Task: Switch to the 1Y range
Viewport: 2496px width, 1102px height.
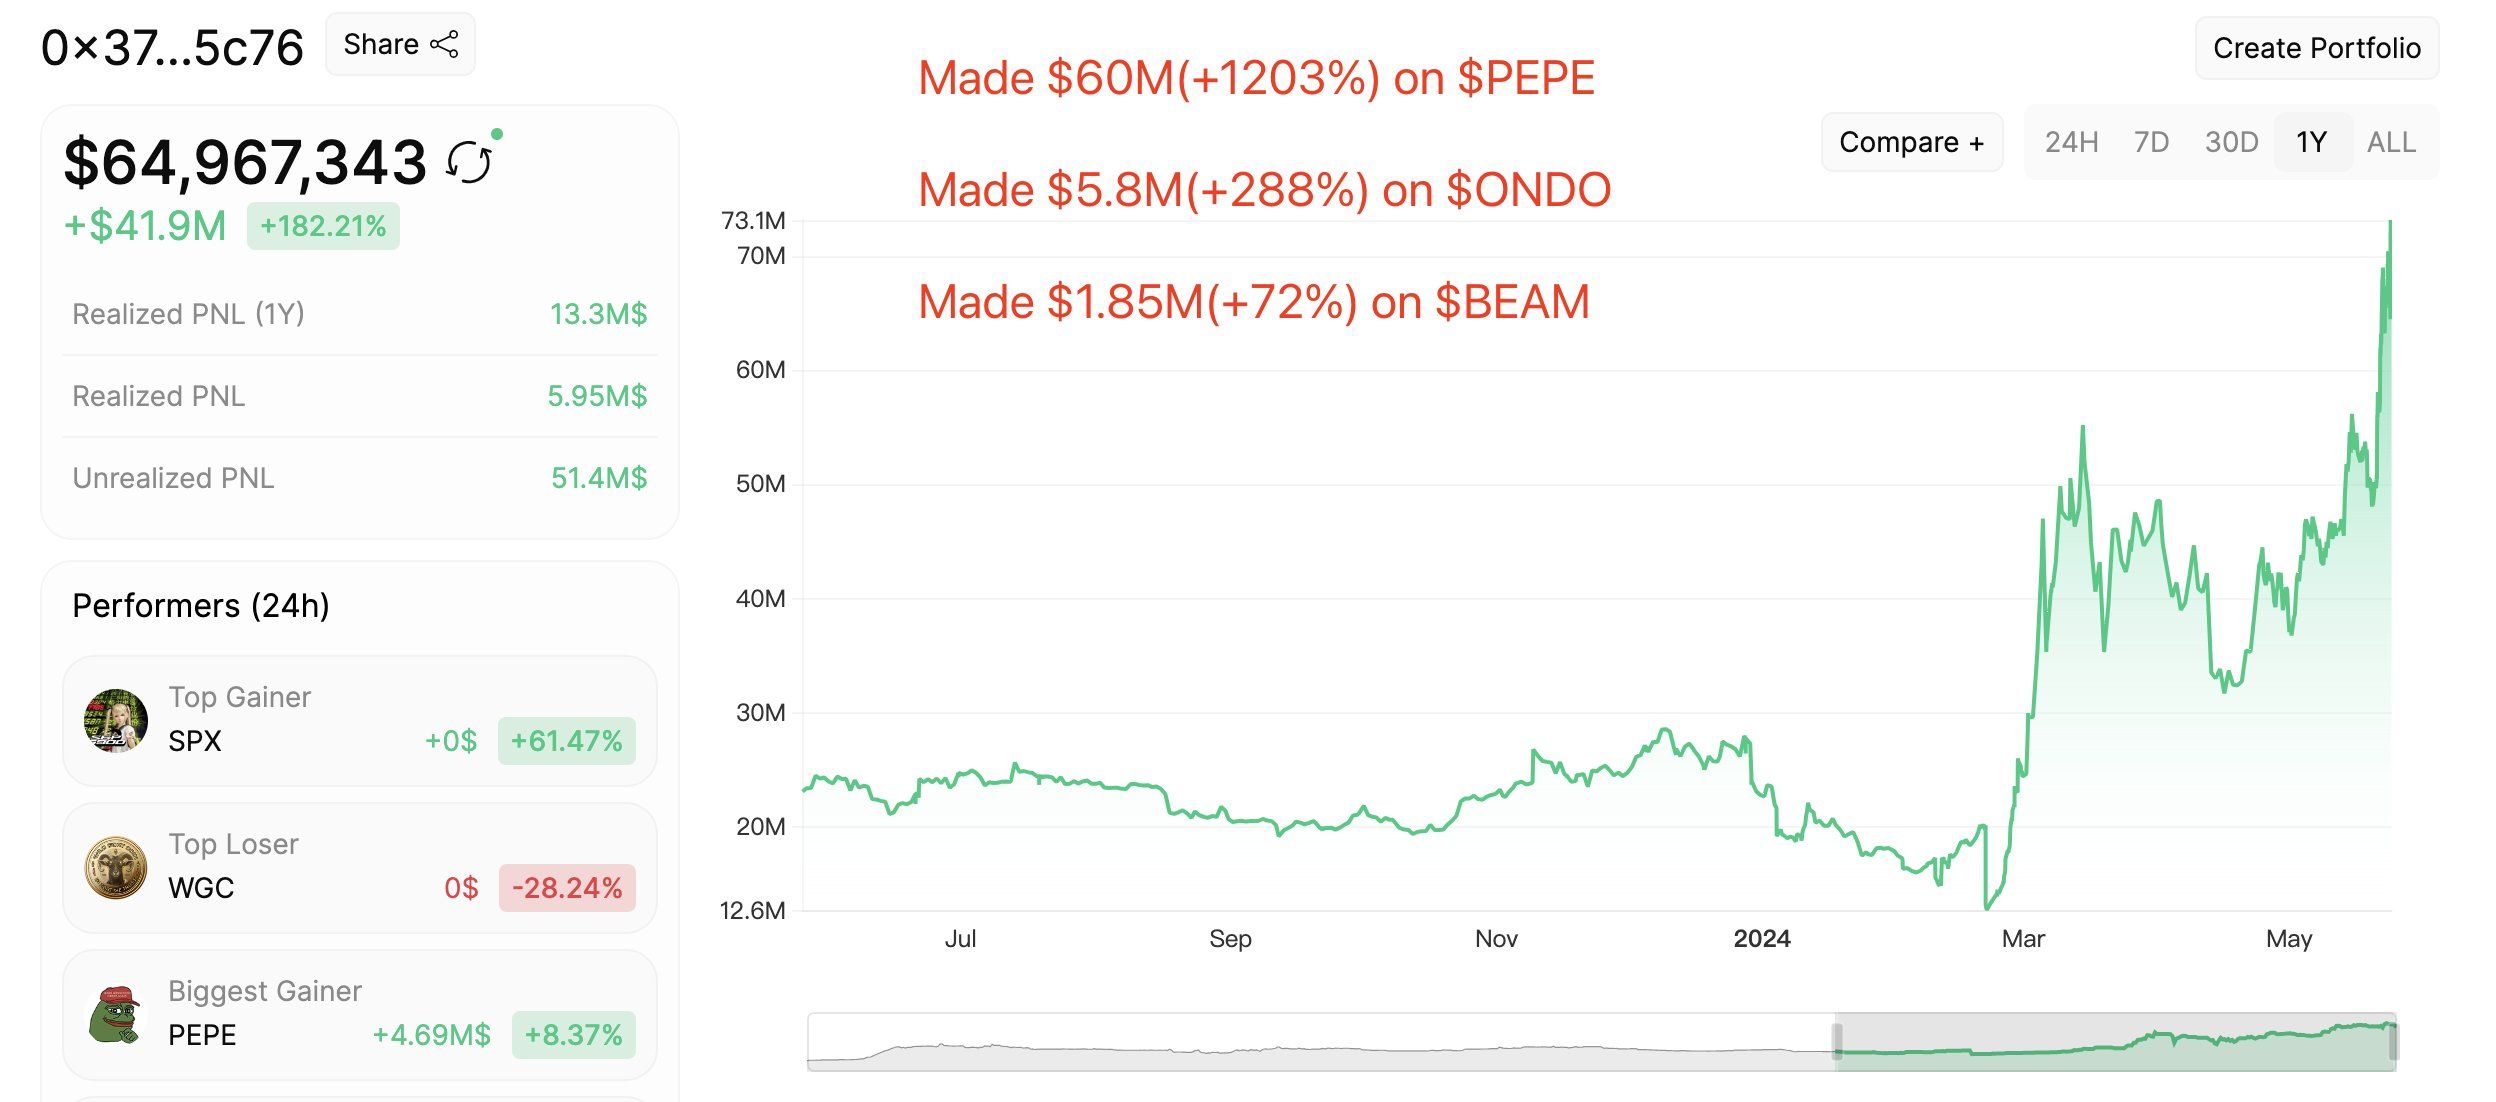Action: pos(2311,143)
